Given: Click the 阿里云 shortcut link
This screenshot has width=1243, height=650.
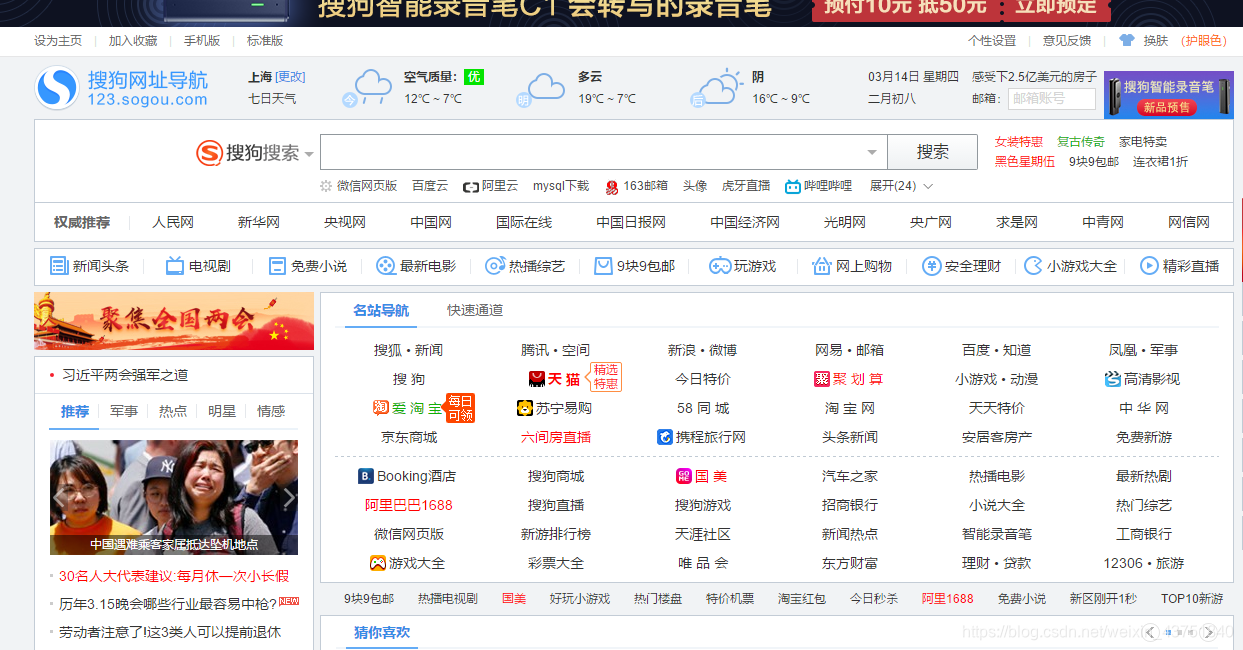Looking at the screenshot, I should [x=490, y=186].
